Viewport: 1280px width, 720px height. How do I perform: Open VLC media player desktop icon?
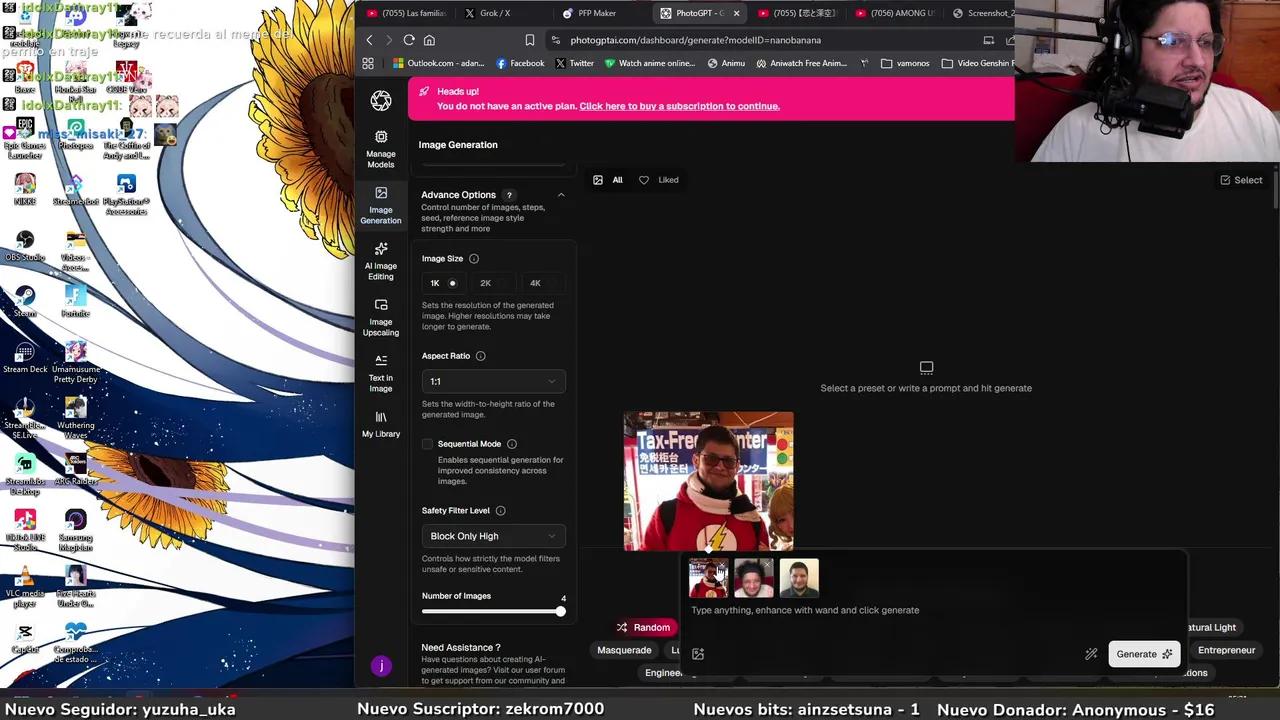pos(25,586)
